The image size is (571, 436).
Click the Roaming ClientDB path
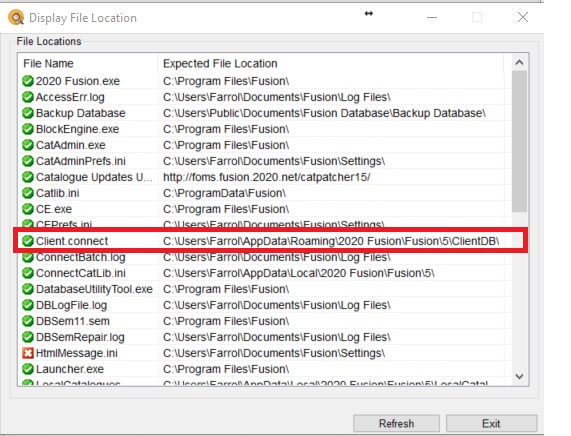(331, 241)
